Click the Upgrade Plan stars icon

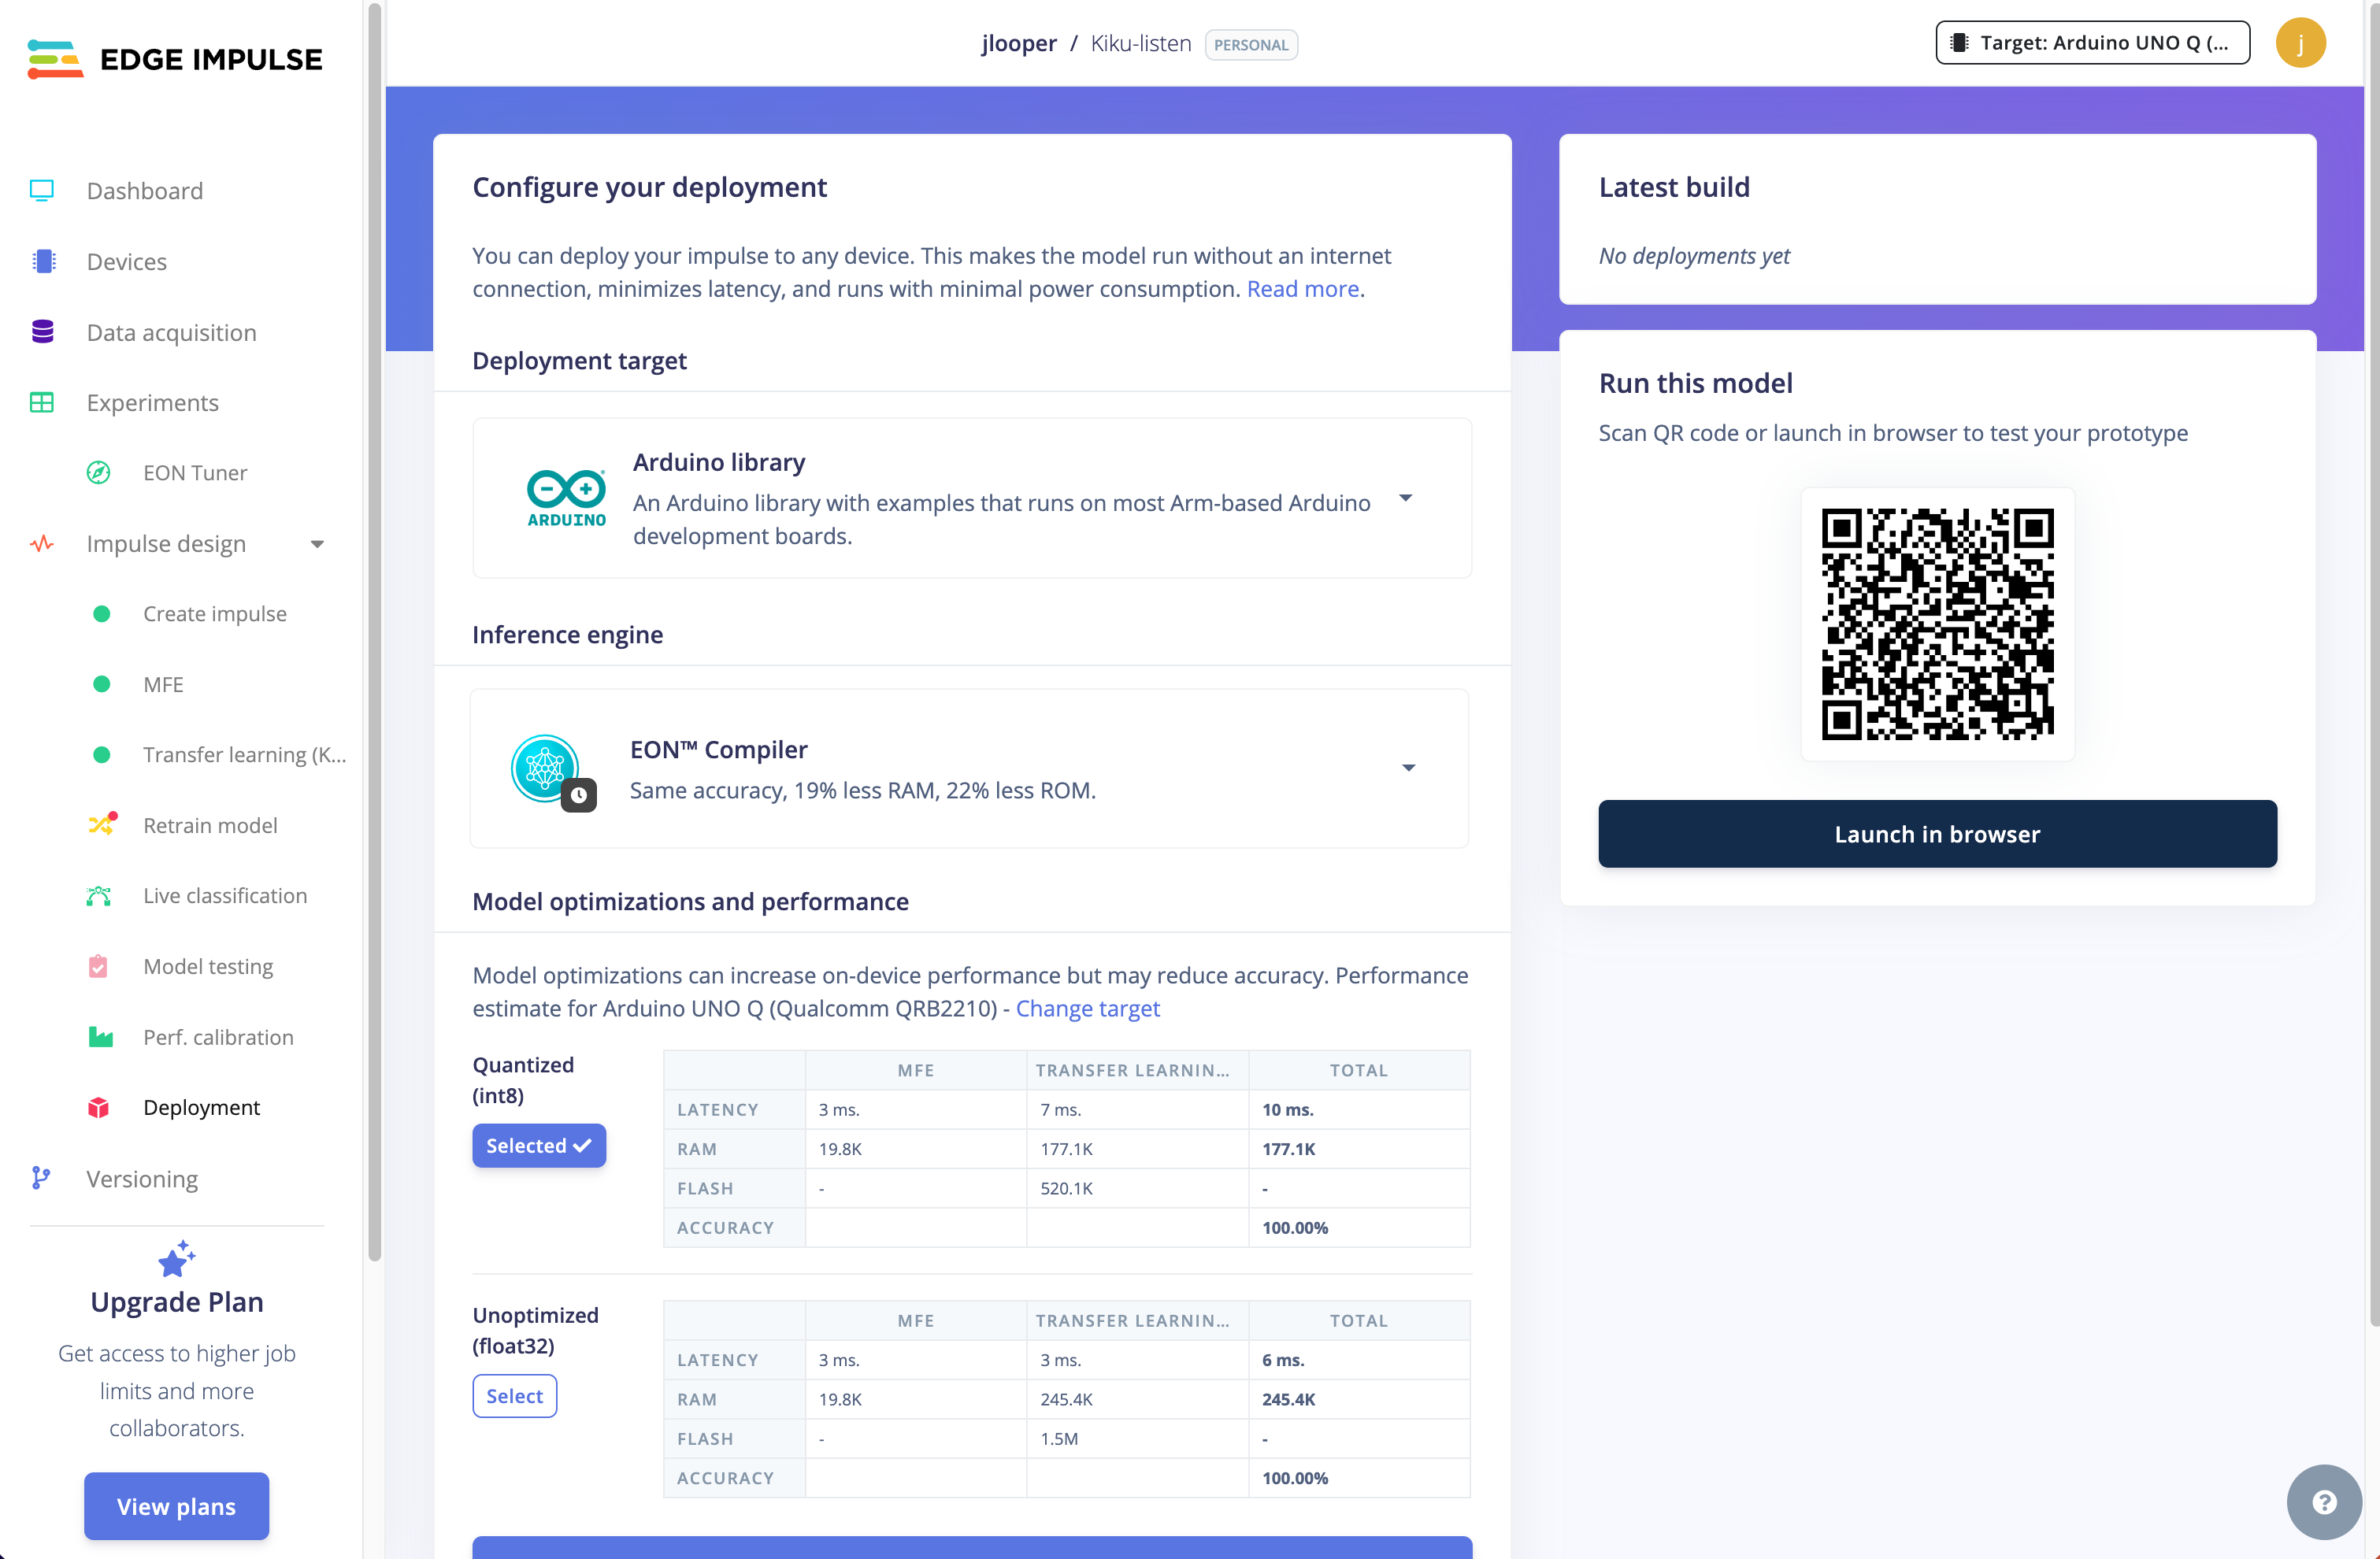click(177, 1259)
